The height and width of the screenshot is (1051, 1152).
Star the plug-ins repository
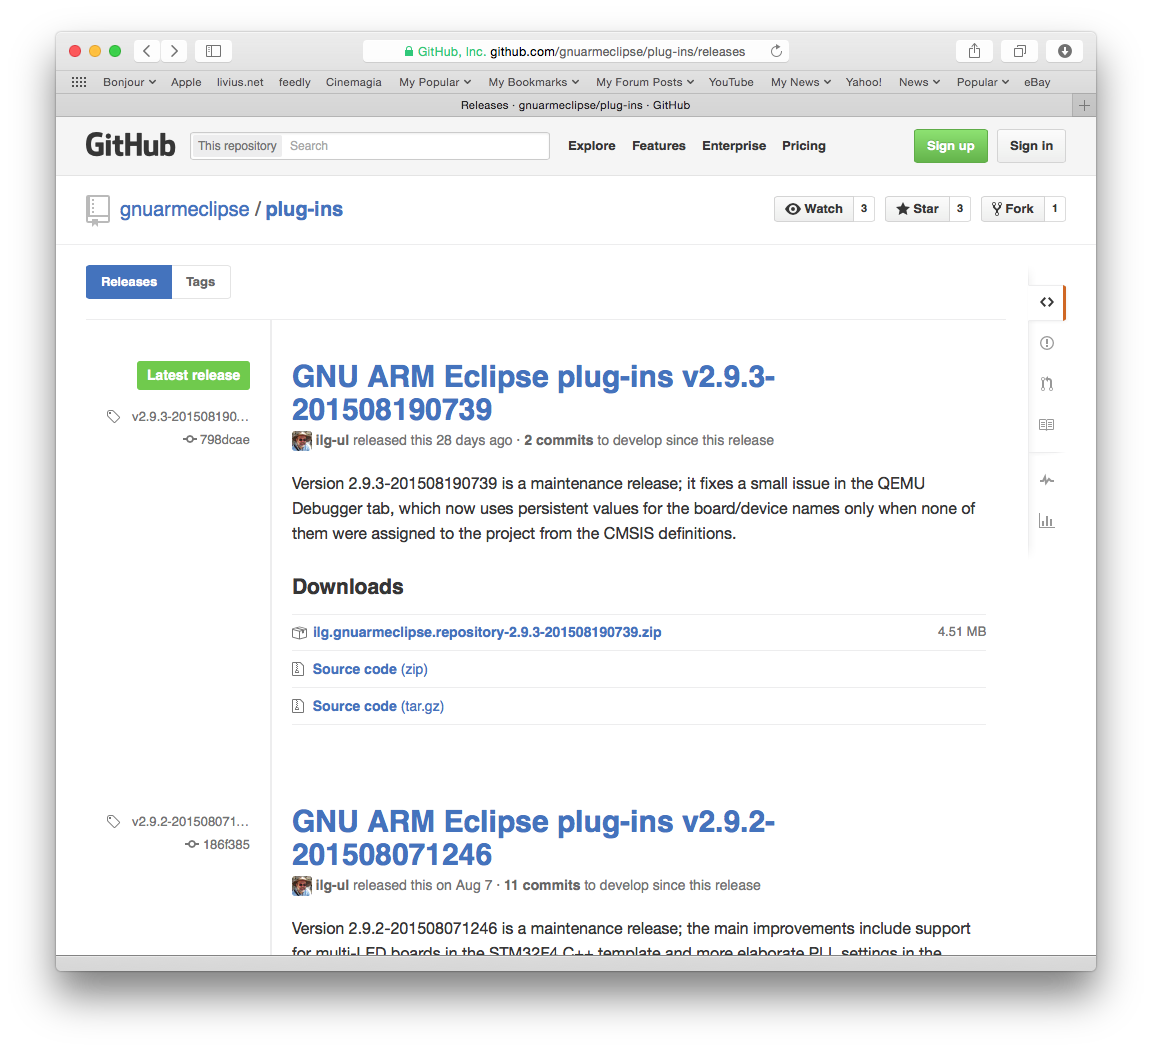pos(918,209)
